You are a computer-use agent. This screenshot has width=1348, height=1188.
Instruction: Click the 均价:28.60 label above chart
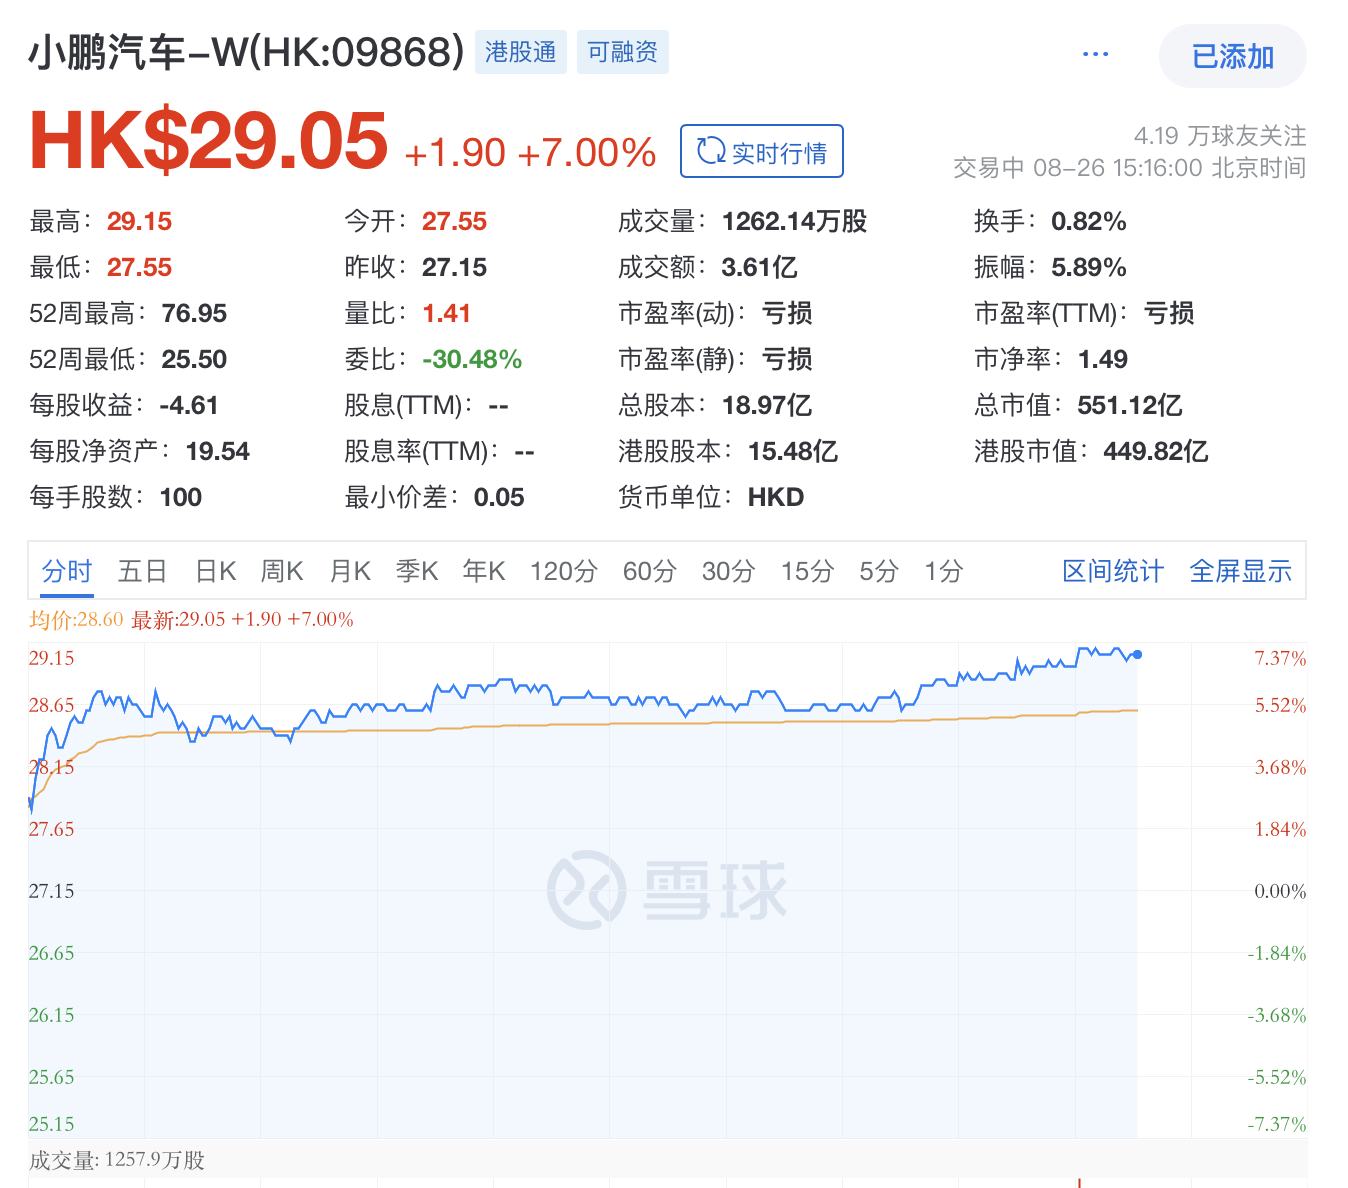pyautogui.click(x=76, y=619)
